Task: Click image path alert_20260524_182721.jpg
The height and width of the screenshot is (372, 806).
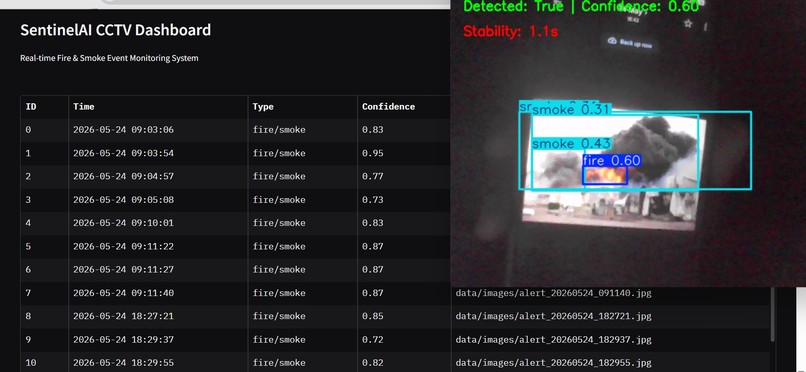Action: tap(554, 316)
